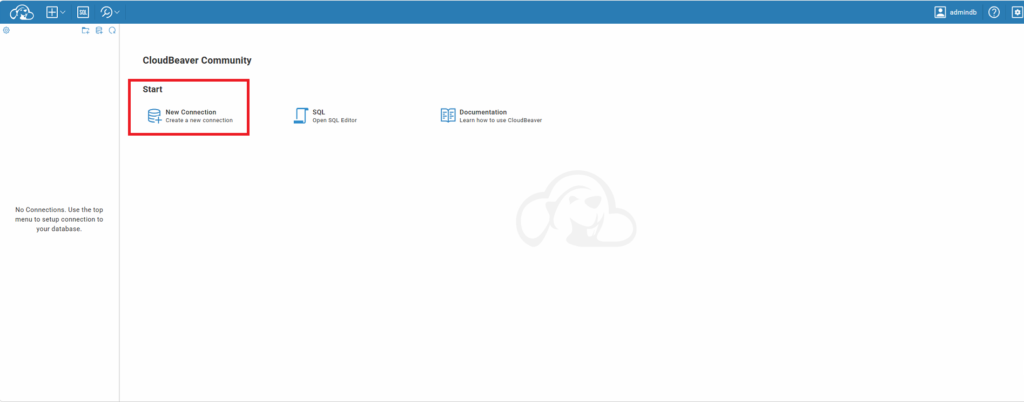The width and height of the screenshot is (1024, 402).
Task: Click the adminDB username label
Action: point(963,12)
